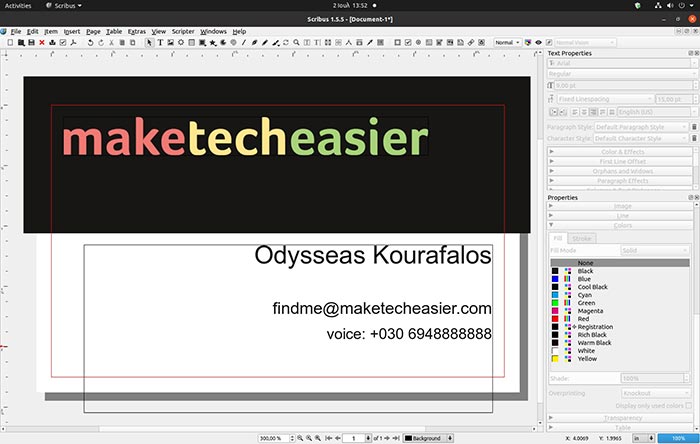
Task: Toggle the Edit in Preview Mode icon
Action: (549, 42)
